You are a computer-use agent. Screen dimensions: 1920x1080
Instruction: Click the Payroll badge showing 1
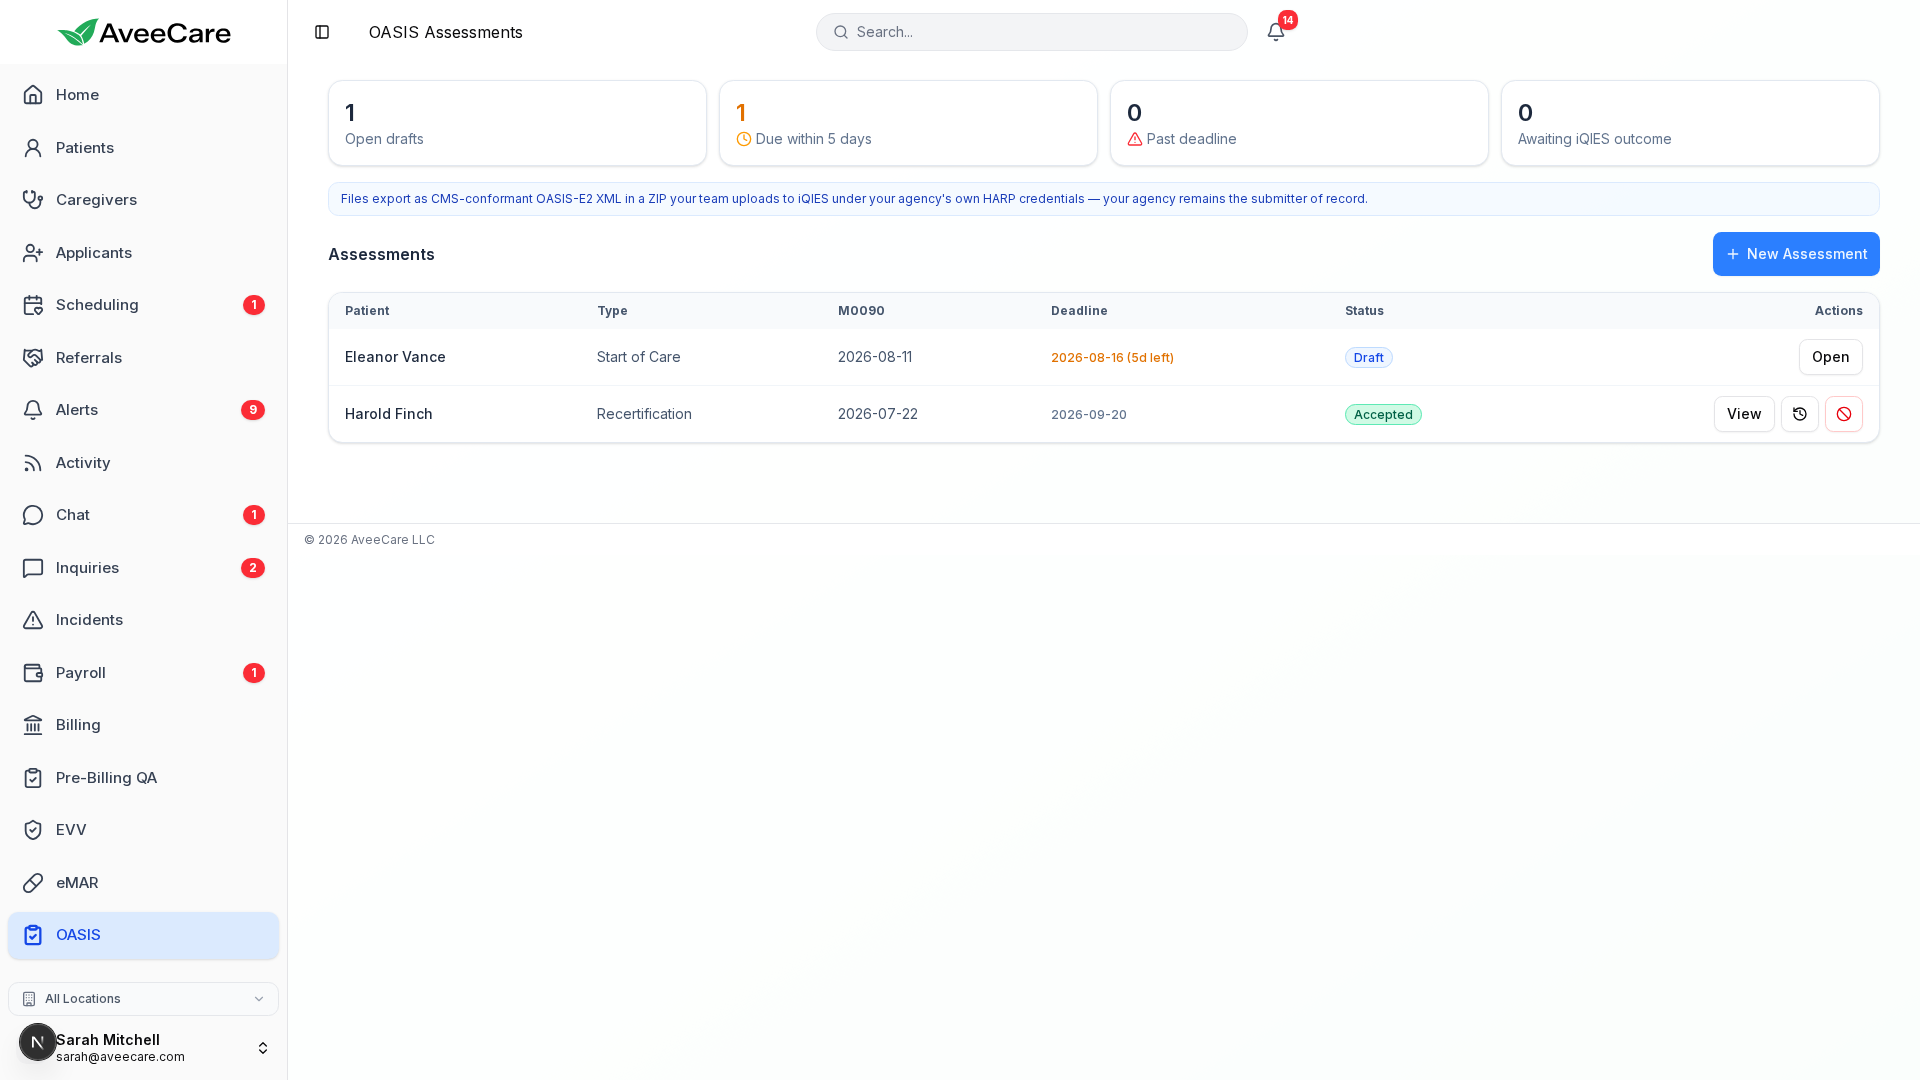click(x=254, y=673)
